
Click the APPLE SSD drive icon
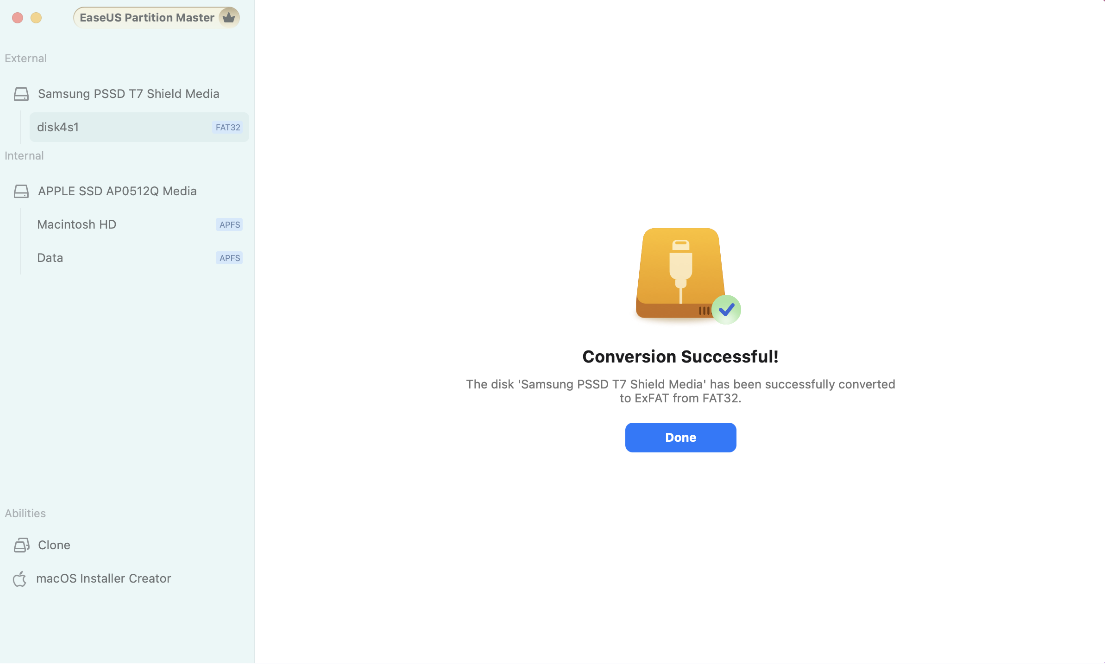tap(21, 191)
